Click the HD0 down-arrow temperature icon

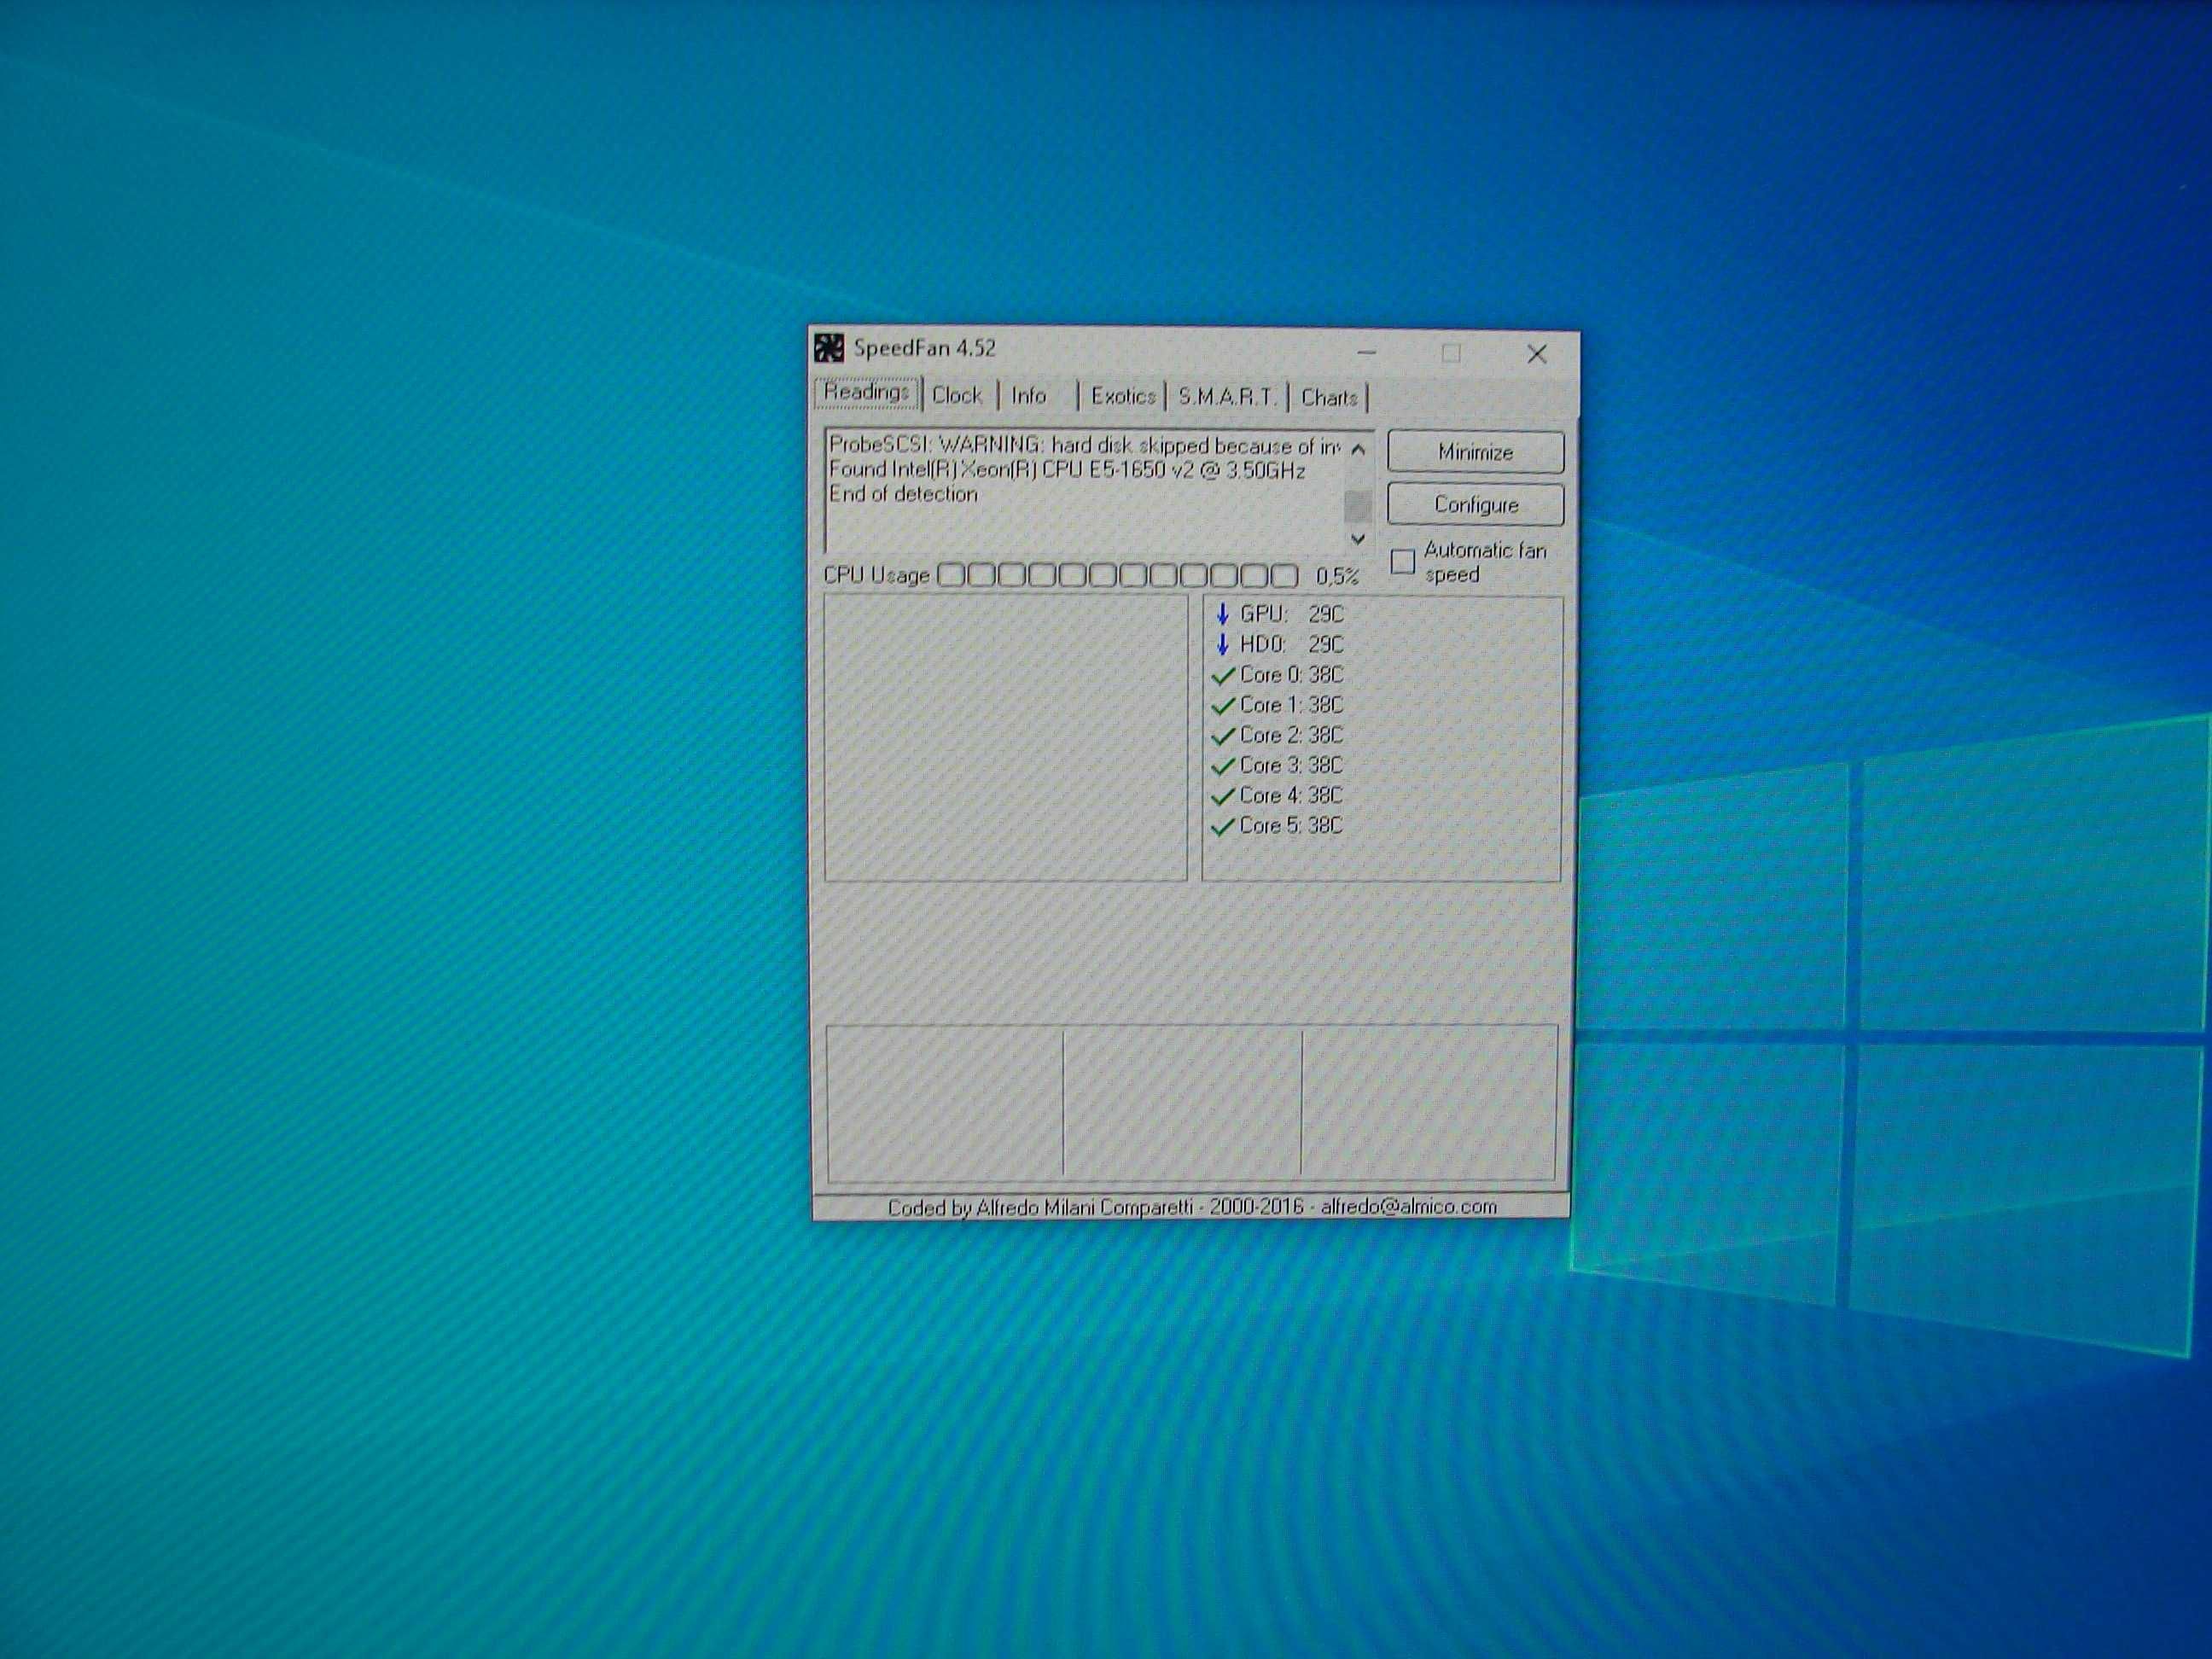pos(1222,644)
